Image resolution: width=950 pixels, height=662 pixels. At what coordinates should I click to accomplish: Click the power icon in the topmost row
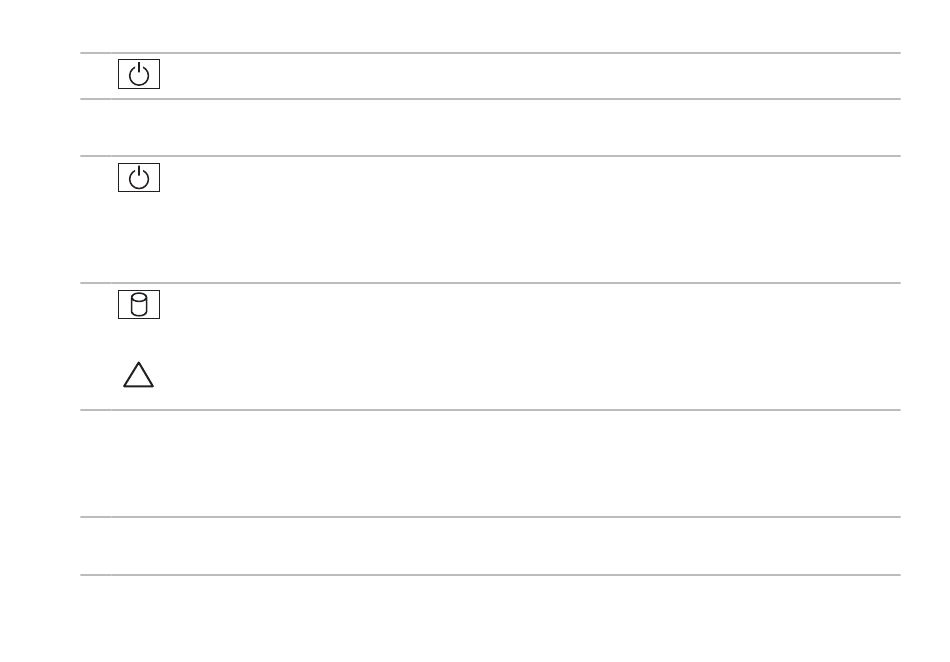[140, 76]
